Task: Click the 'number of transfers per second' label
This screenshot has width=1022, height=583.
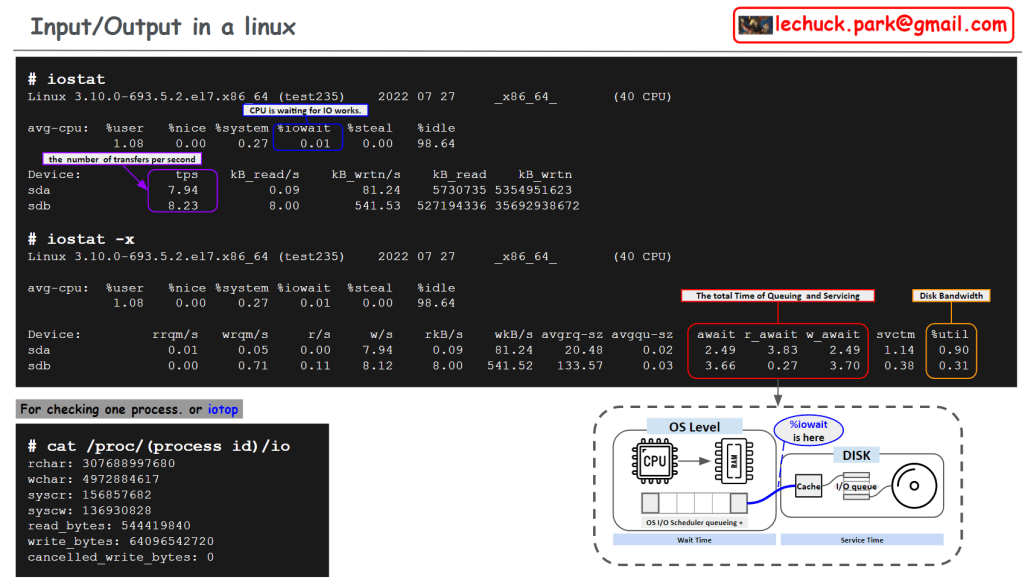Action: click(123, 159)
